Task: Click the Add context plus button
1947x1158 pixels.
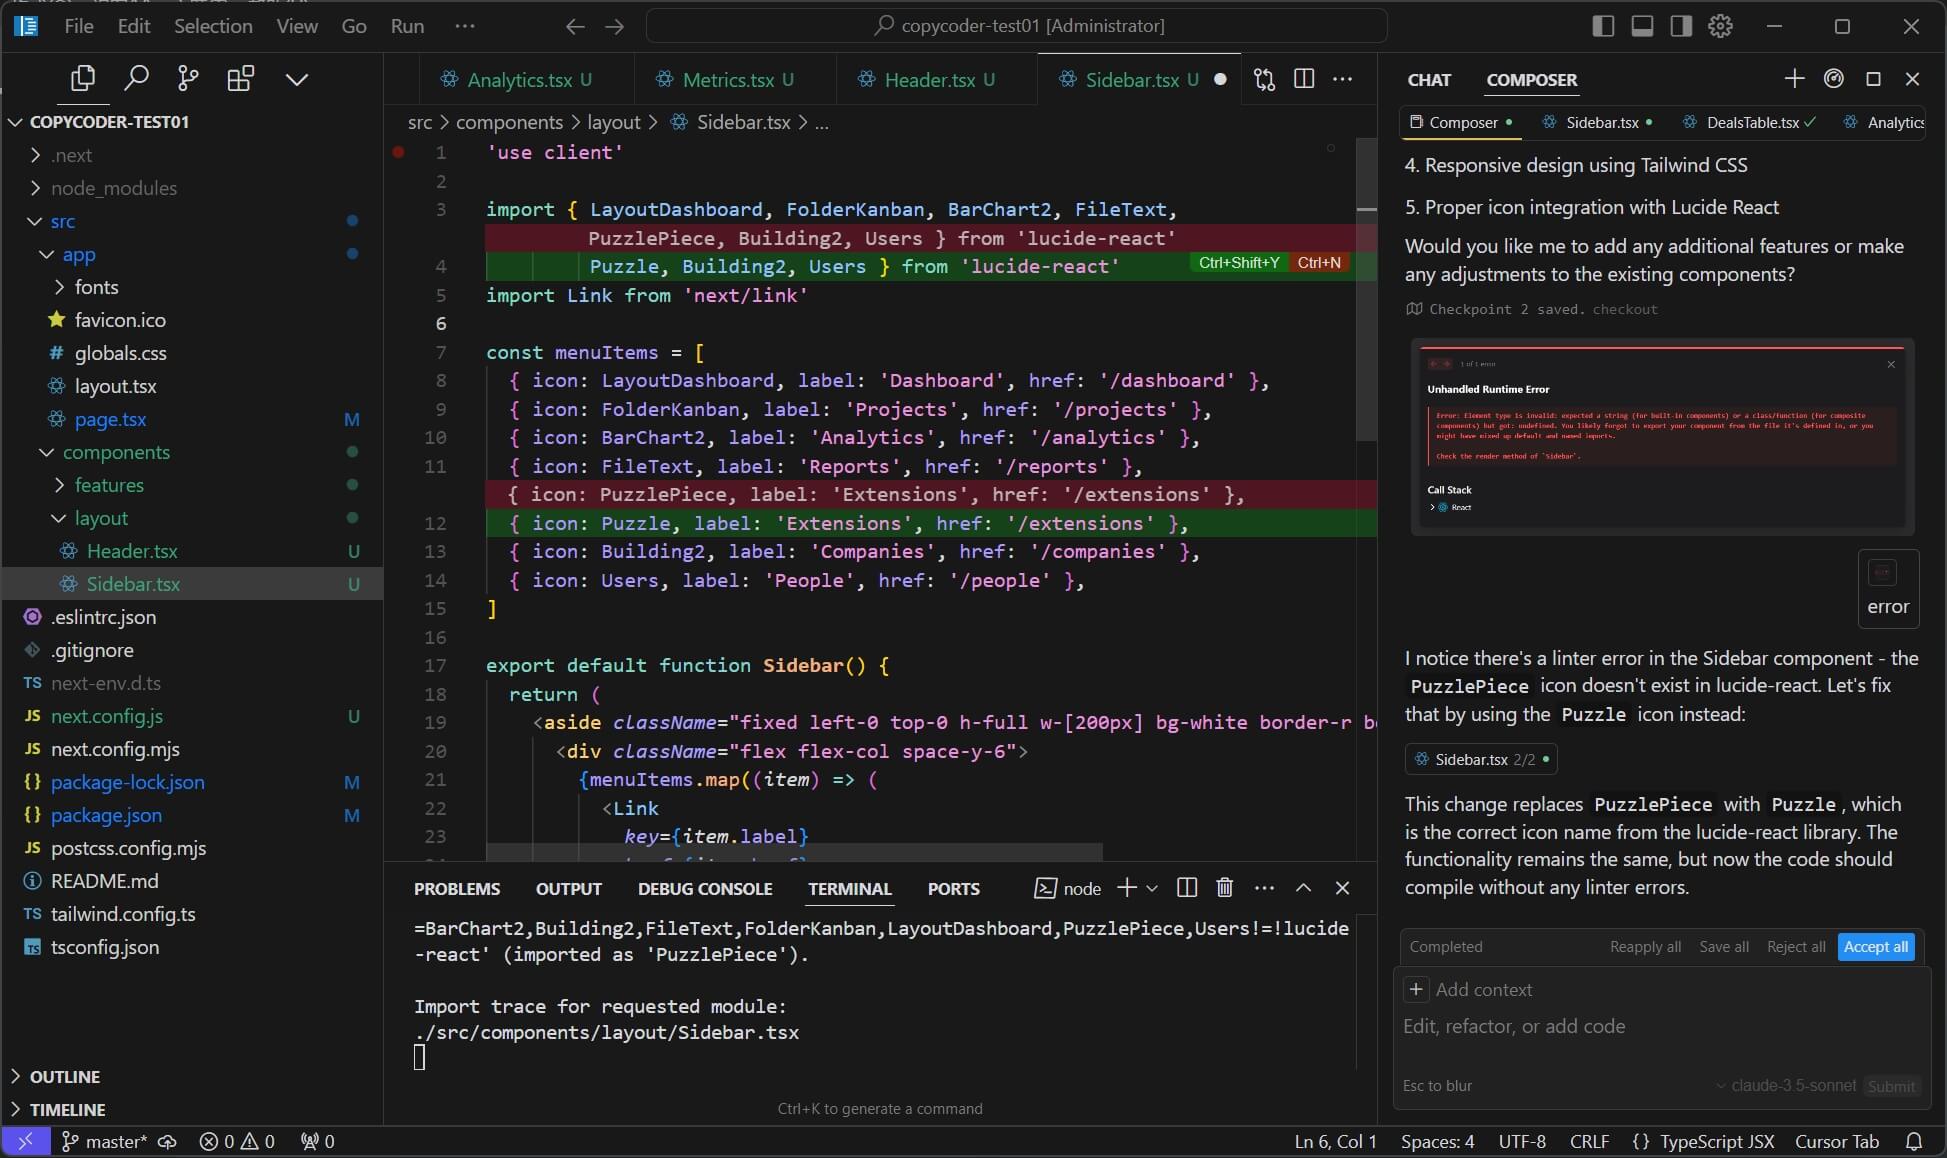Action: [x=1416, y=990]
